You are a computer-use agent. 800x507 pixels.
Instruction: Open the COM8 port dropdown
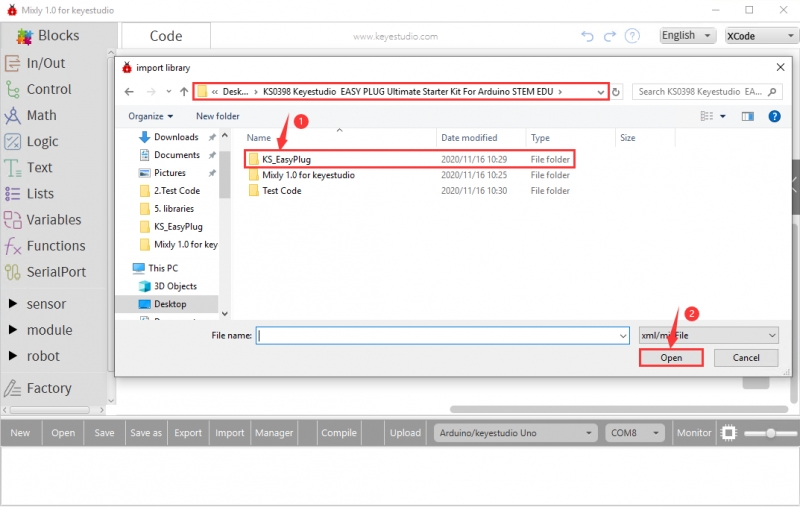tap(635, 433)
